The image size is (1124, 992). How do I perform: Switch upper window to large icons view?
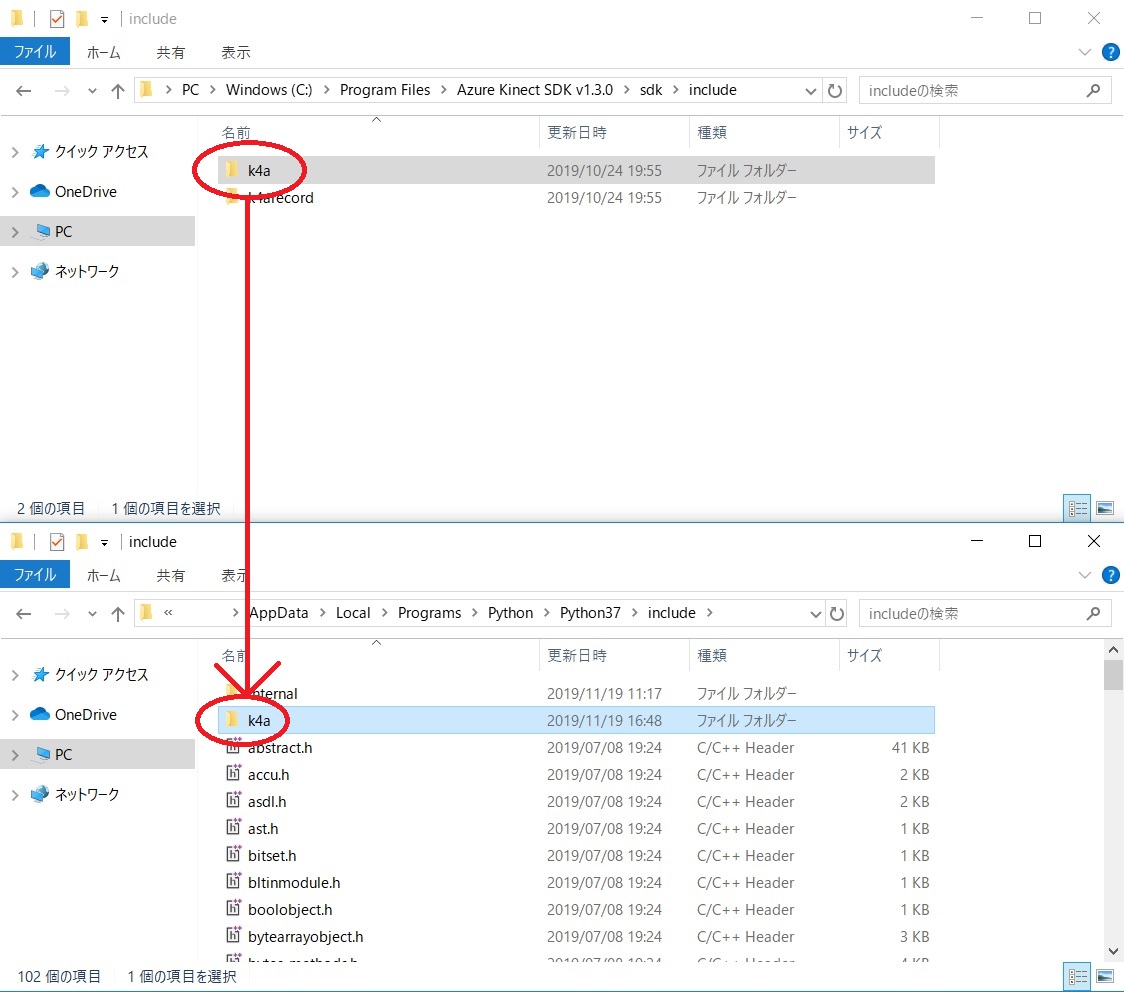[x=1105, y=508]
